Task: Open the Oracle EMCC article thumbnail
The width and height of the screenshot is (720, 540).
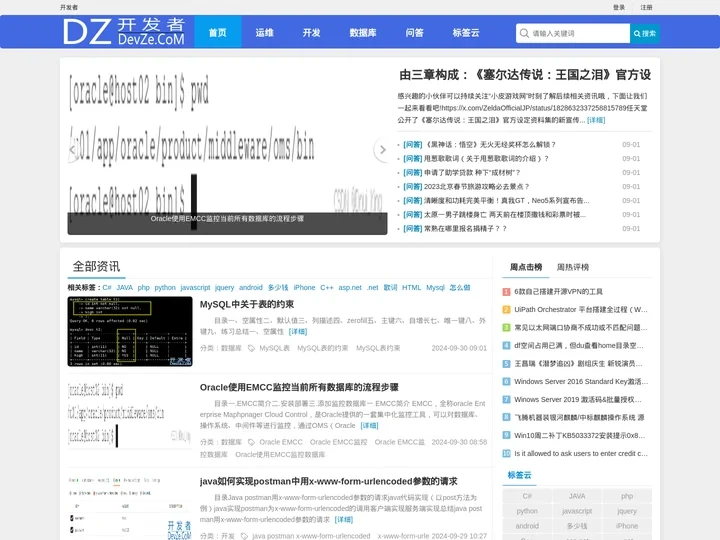Action: click(x=130, y=415)
